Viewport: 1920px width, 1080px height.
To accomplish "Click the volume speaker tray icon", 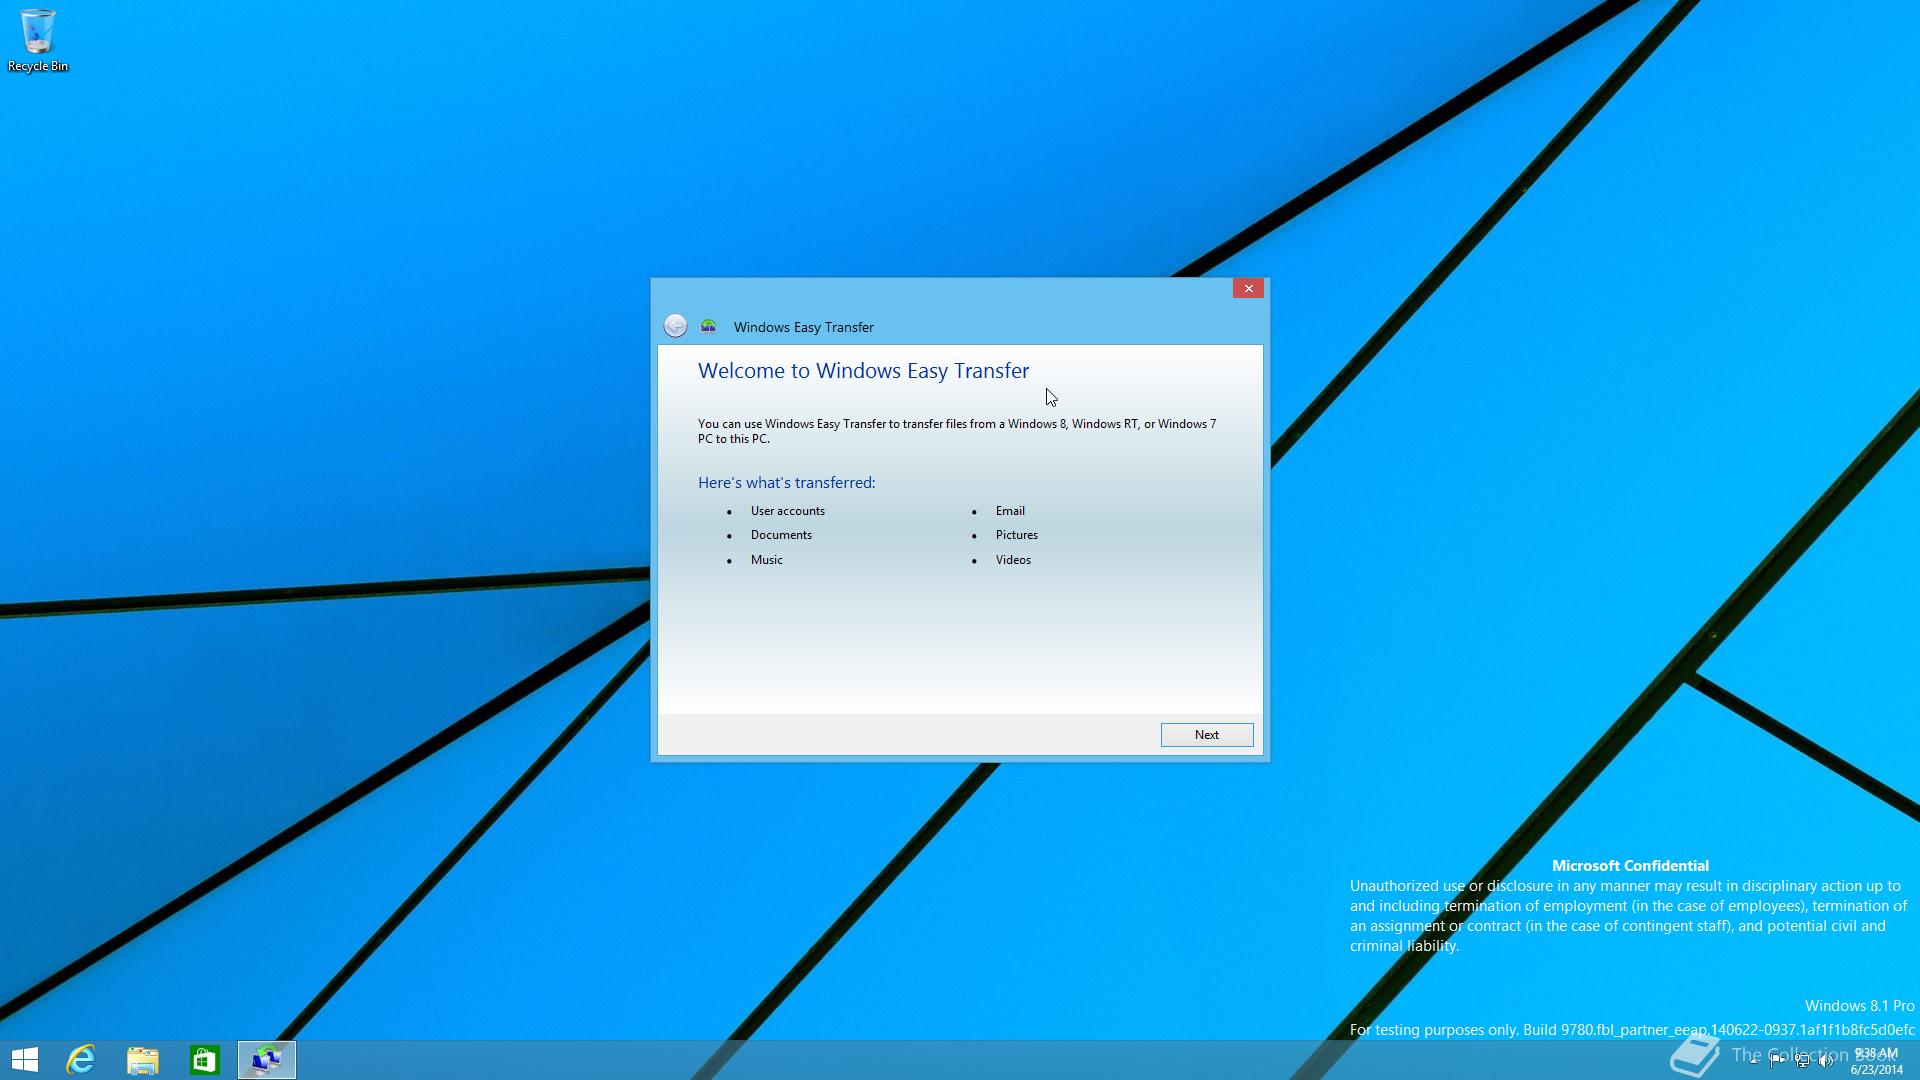I will (x=1826, y=1061).
